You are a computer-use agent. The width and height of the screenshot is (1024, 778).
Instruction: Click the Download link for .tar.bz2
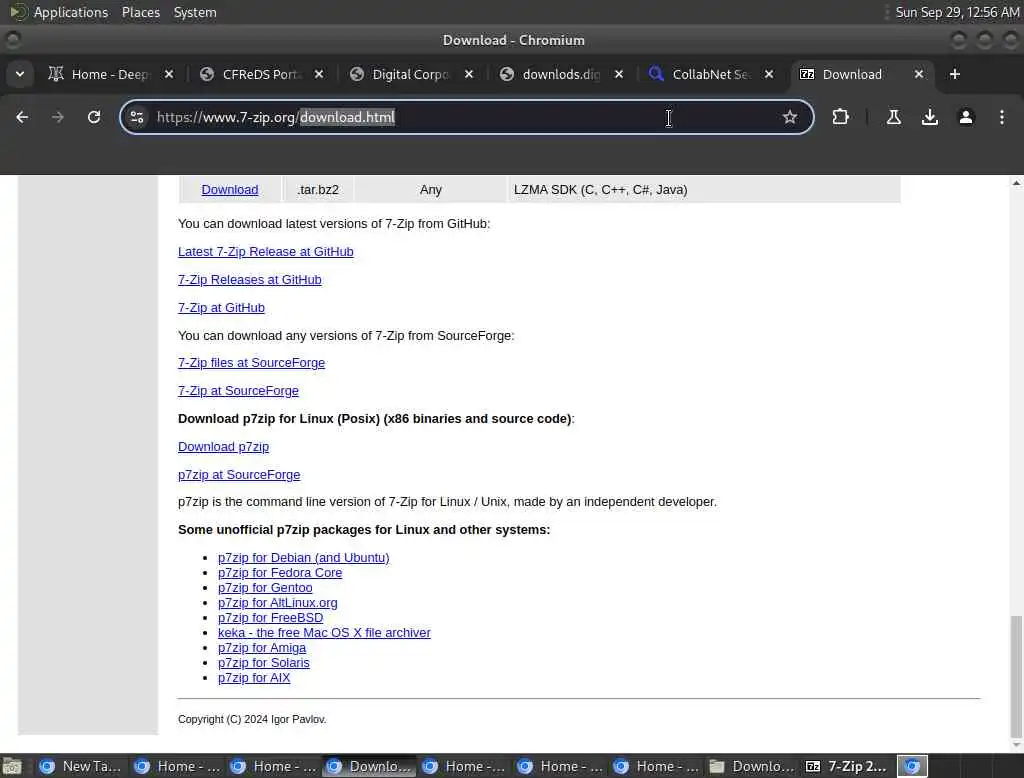click(x=230, y=189)
